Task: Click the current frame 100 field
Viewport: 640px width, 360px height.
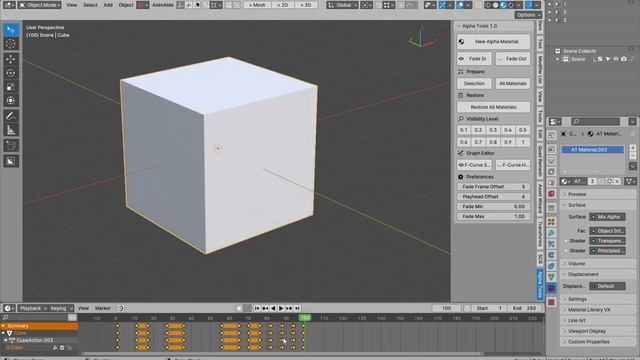Action: 447,308
